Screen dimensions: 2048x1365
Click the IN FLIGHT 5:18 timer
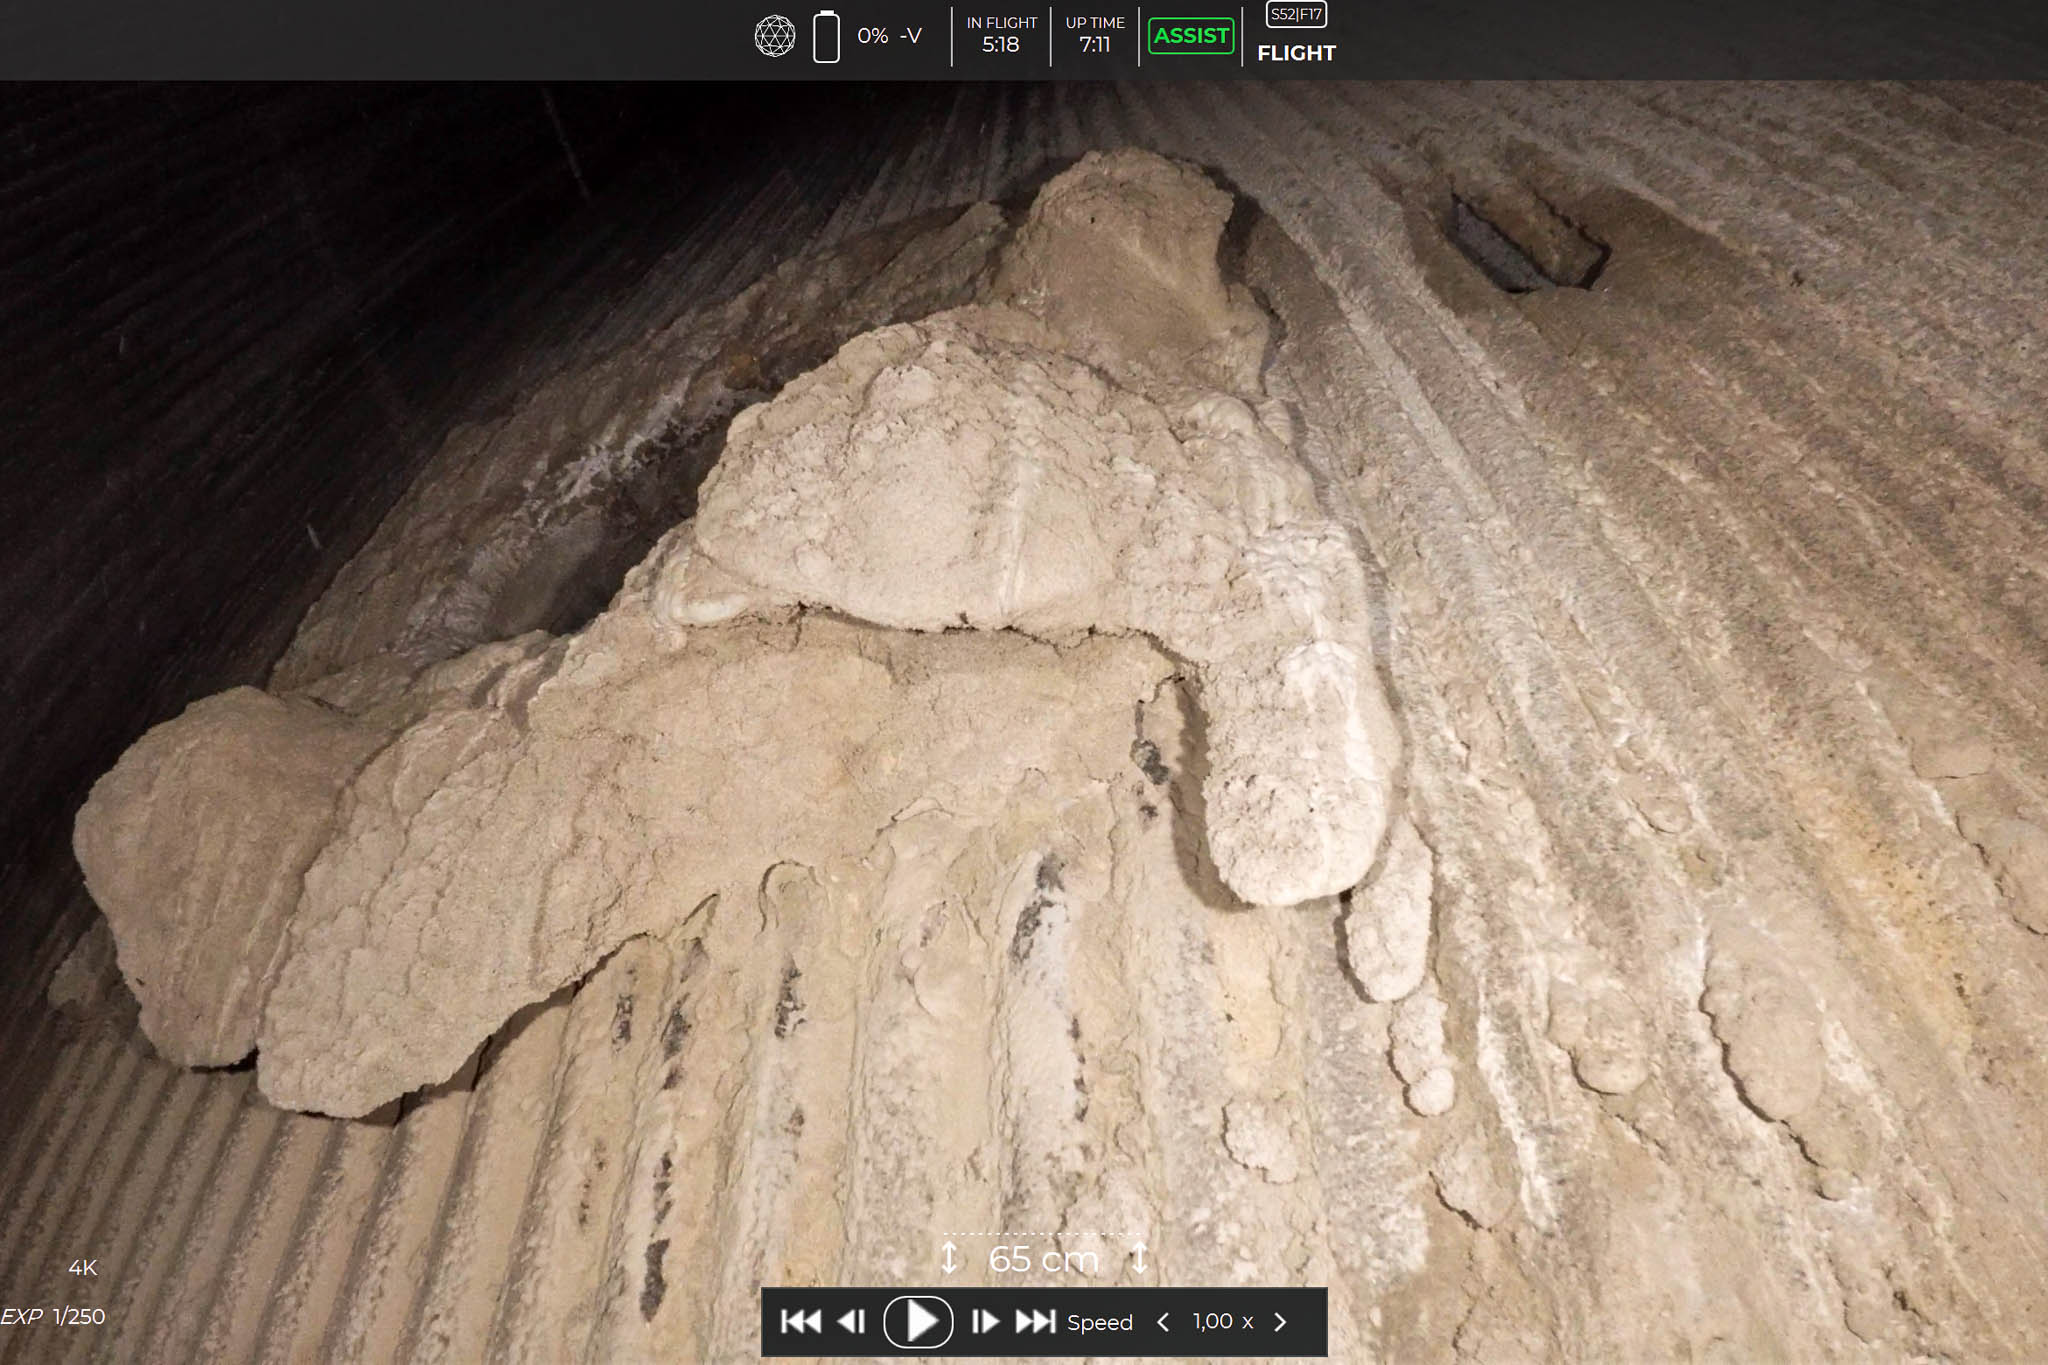[x=1001, y=35]
